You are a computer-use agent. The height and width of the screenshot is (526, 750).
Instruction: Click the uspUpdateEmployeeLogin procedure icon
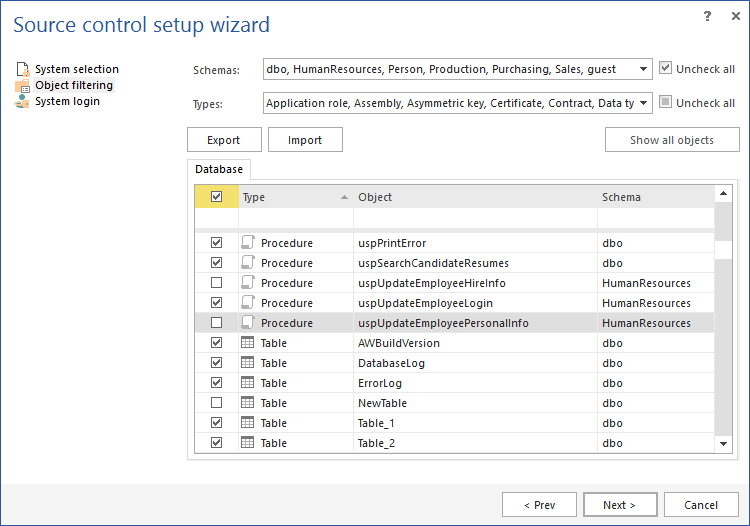coord(248,303)
